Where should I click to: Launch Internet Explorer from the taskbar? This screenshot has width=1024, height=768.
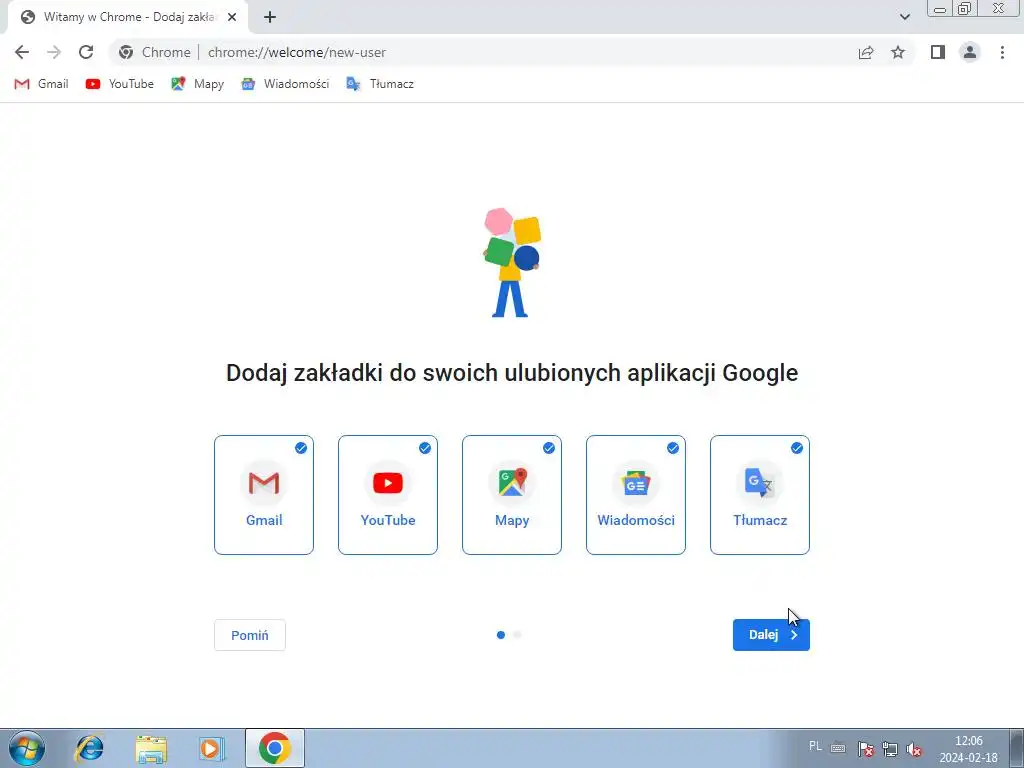89,748
